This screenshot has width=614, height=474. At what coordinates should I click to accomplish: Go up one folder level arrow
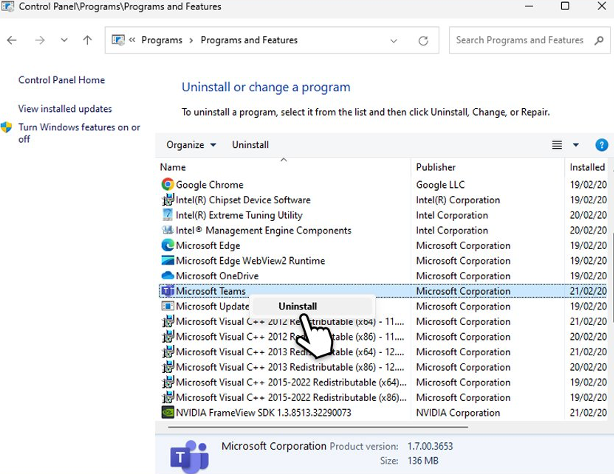pos(87,40)
